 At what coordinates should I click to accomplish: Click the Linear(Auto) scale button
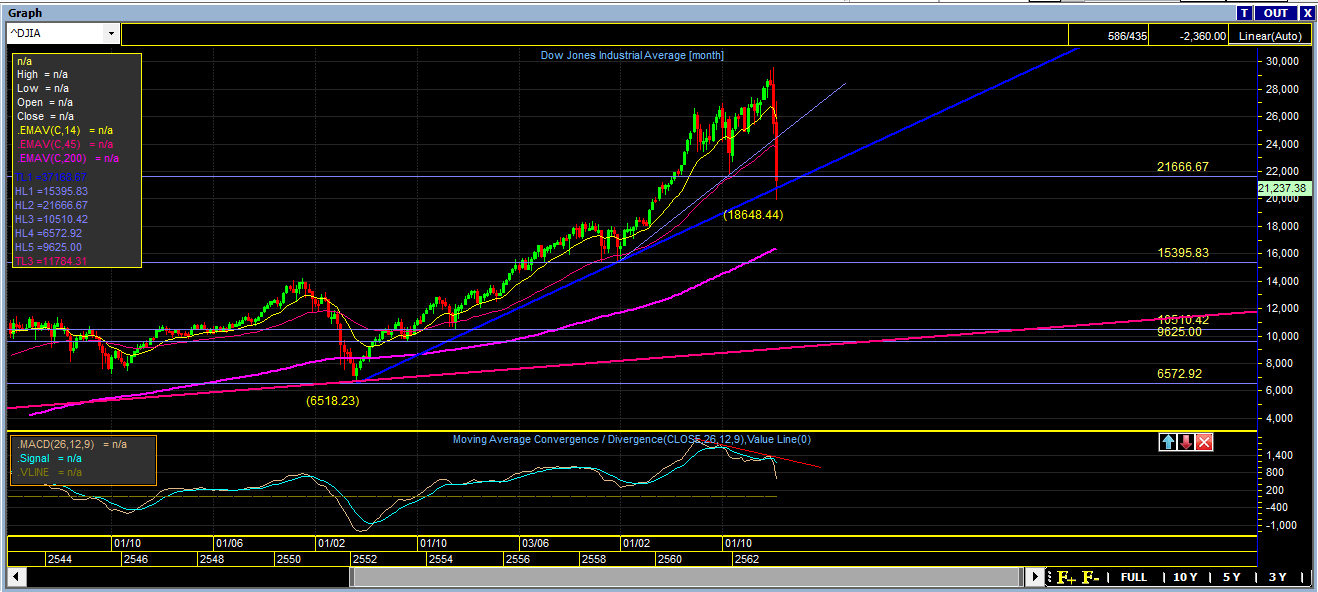[x=1269, y=36]
